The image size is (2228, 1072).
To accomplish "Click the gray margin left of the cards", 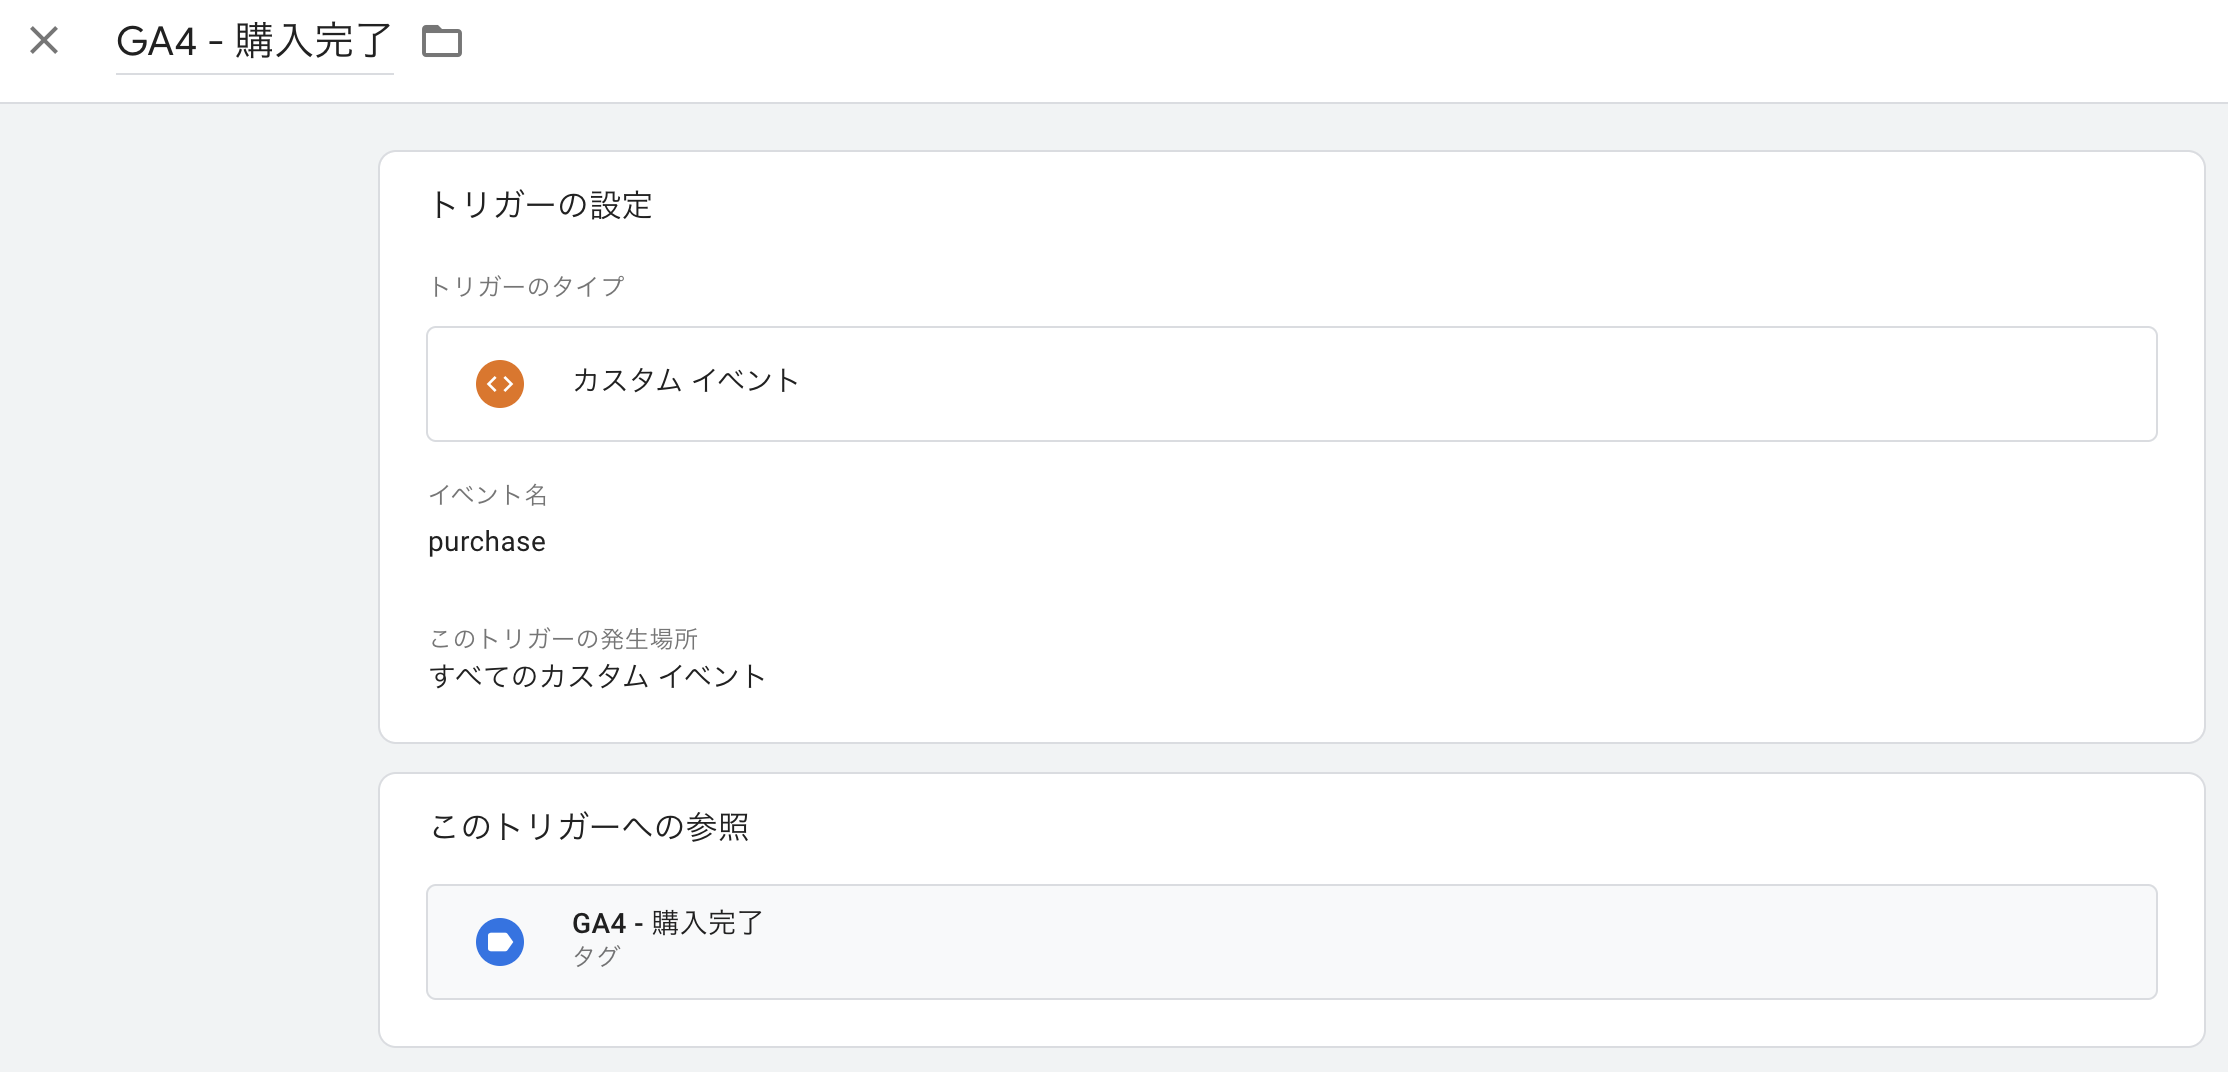I will click(190, 600).
